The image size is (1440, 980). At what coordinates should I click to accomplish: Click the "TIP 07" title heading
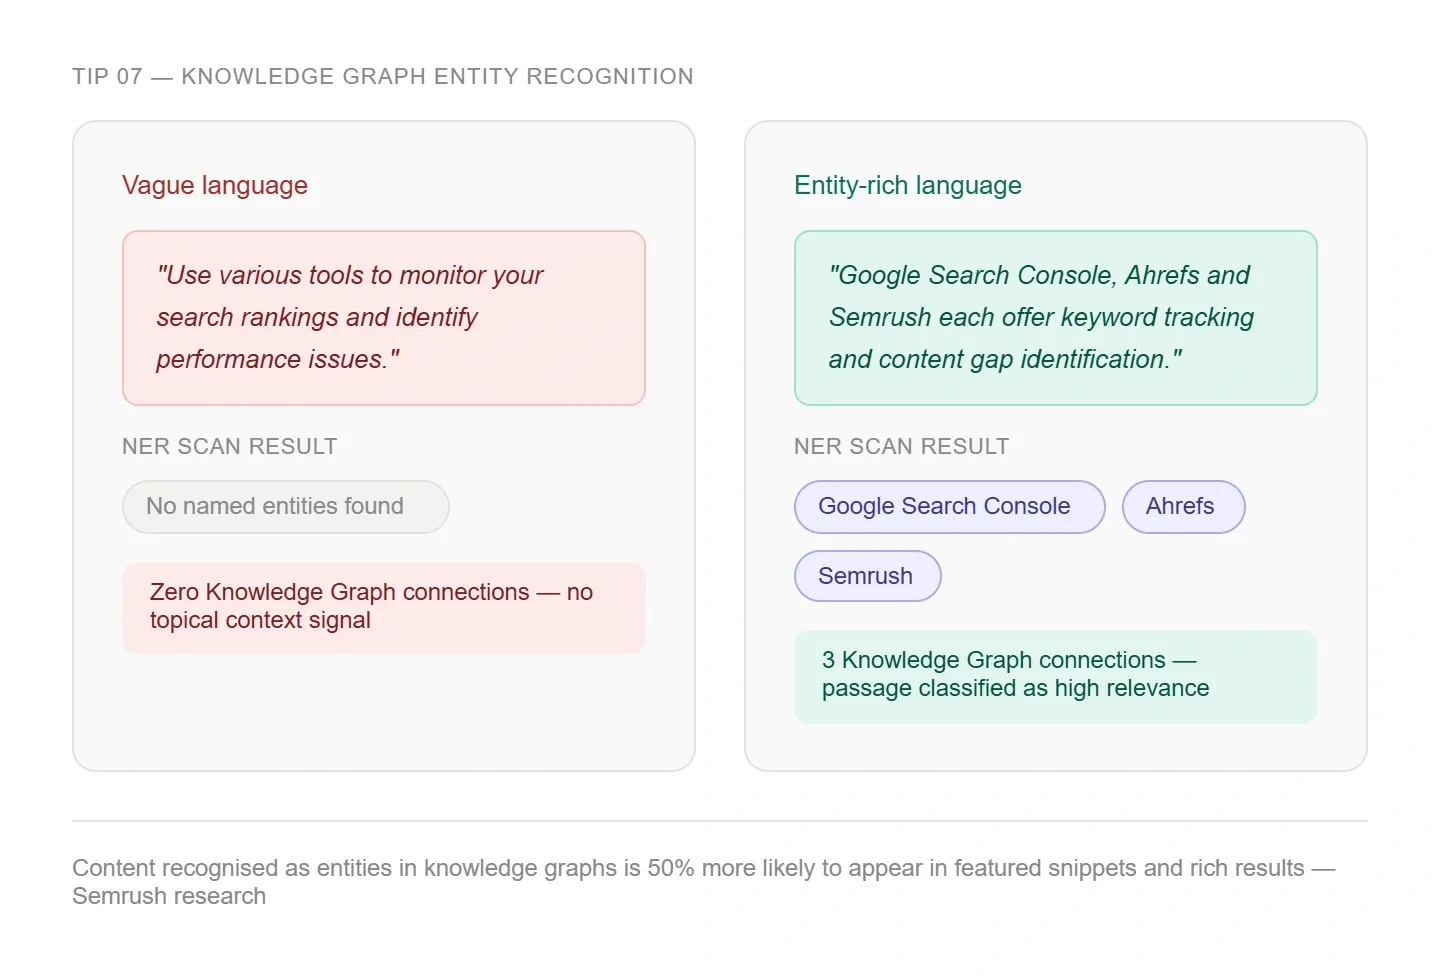pyautogui.click(x=382, y=77)
